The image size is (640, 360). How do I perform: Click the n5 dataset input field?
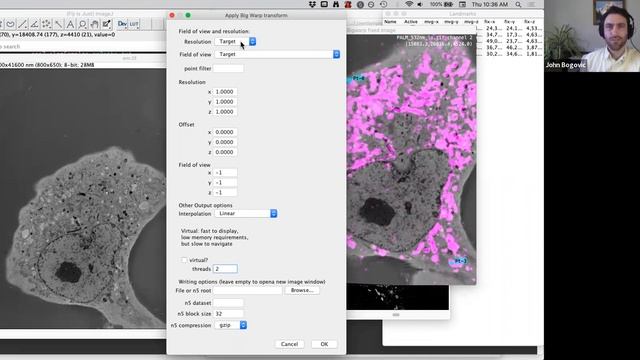click(228, 303)
